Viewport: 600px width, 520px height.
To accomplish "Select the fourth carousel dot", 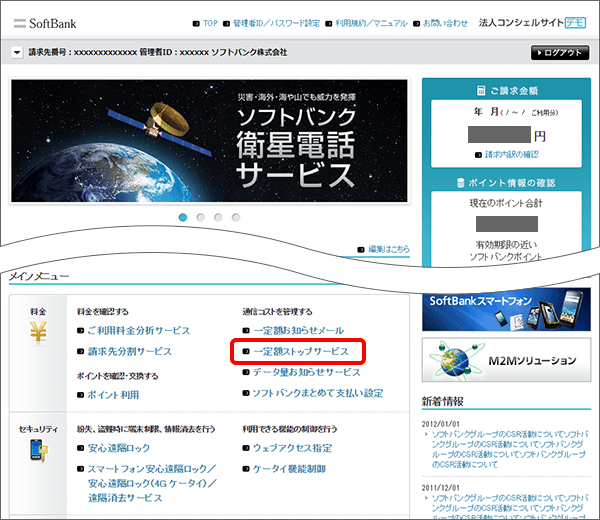I will click(x=236, y=217).
